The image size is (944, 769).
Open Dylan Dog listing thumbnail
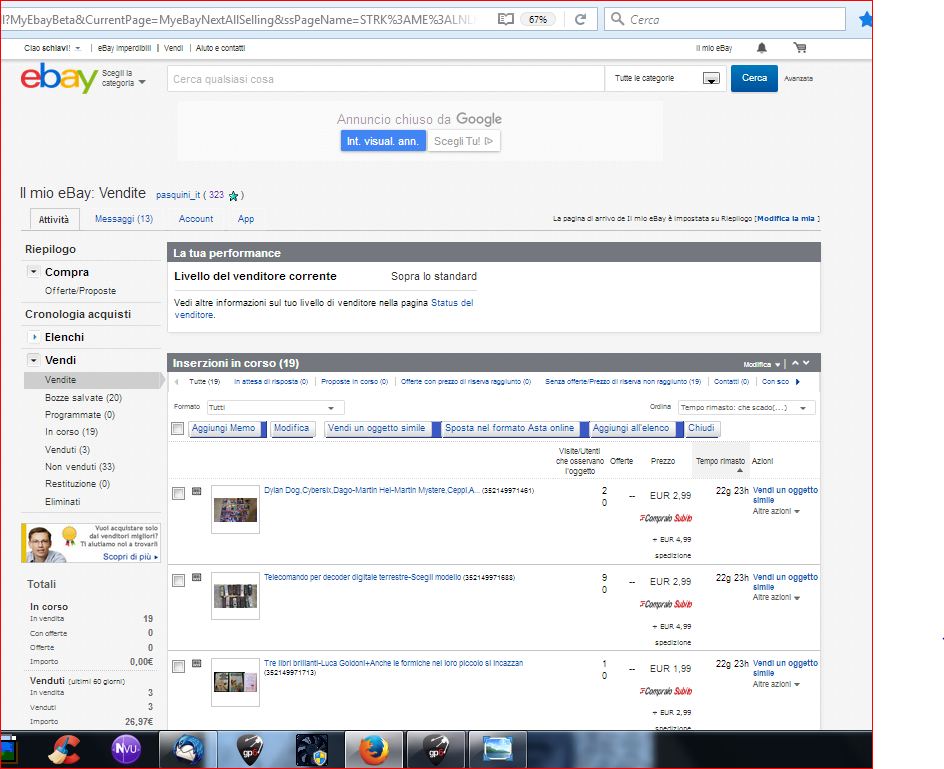[x=235, y=509]
